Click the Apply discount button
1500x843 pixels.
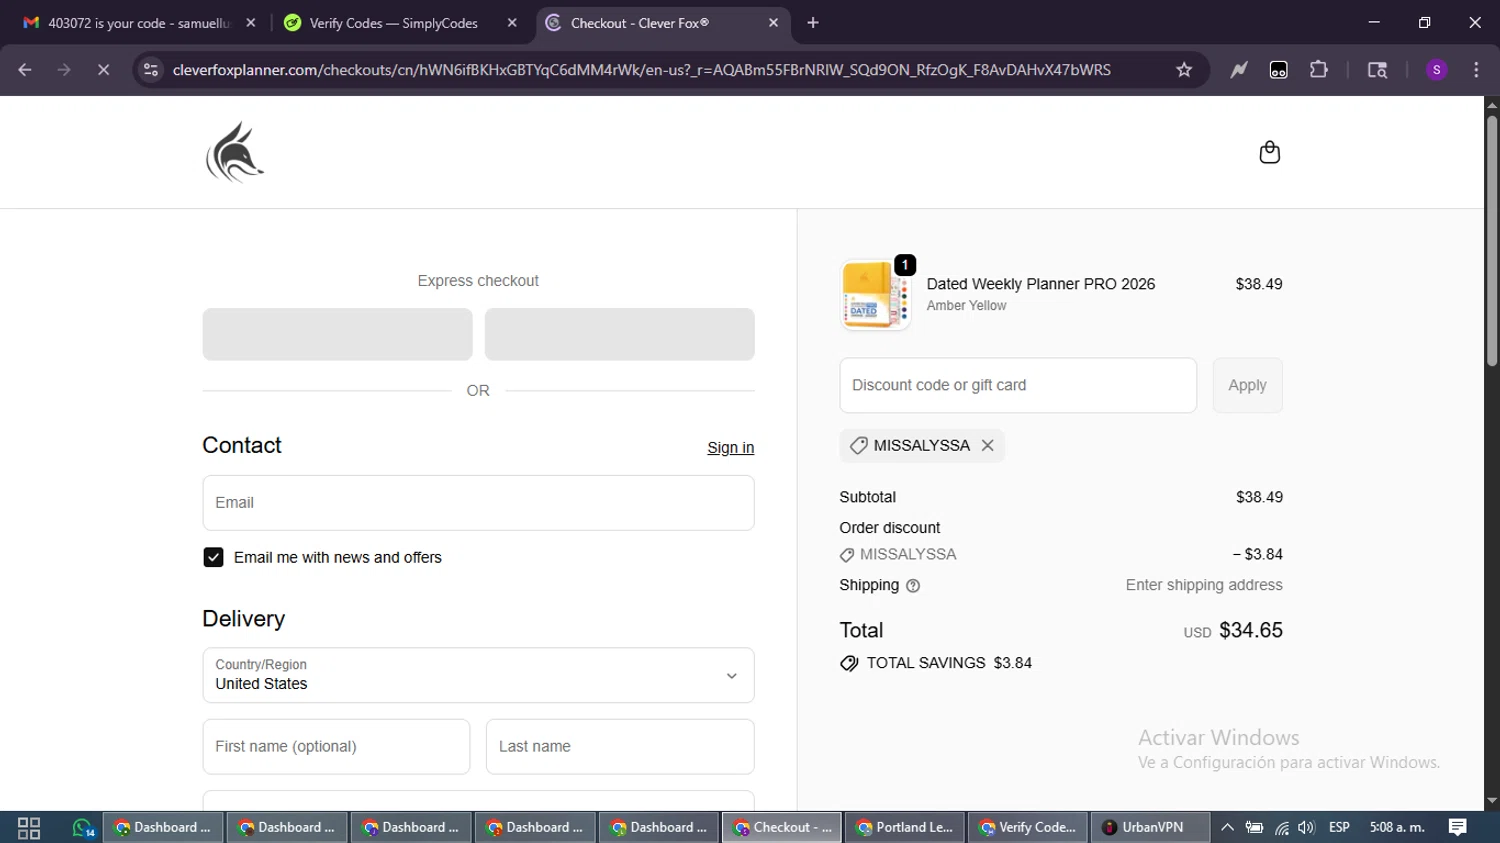1247,385
